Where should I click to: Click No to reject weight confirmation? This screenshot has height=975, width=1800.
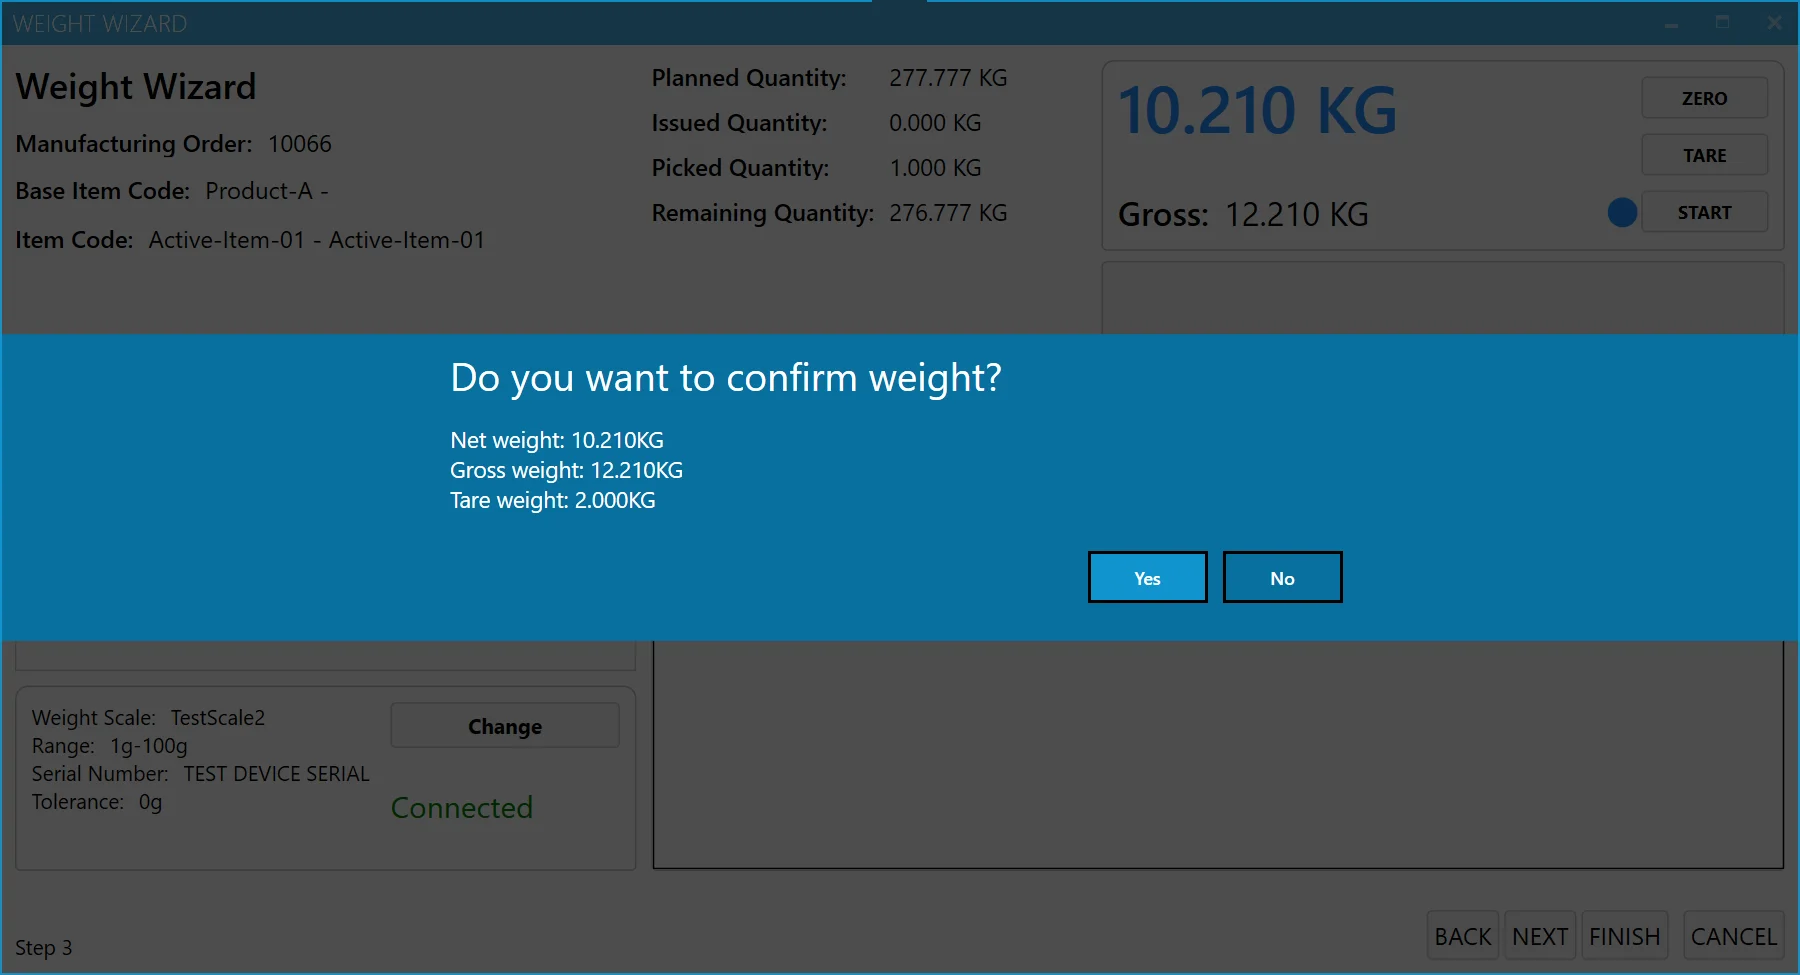click(x=1282, y=577)
